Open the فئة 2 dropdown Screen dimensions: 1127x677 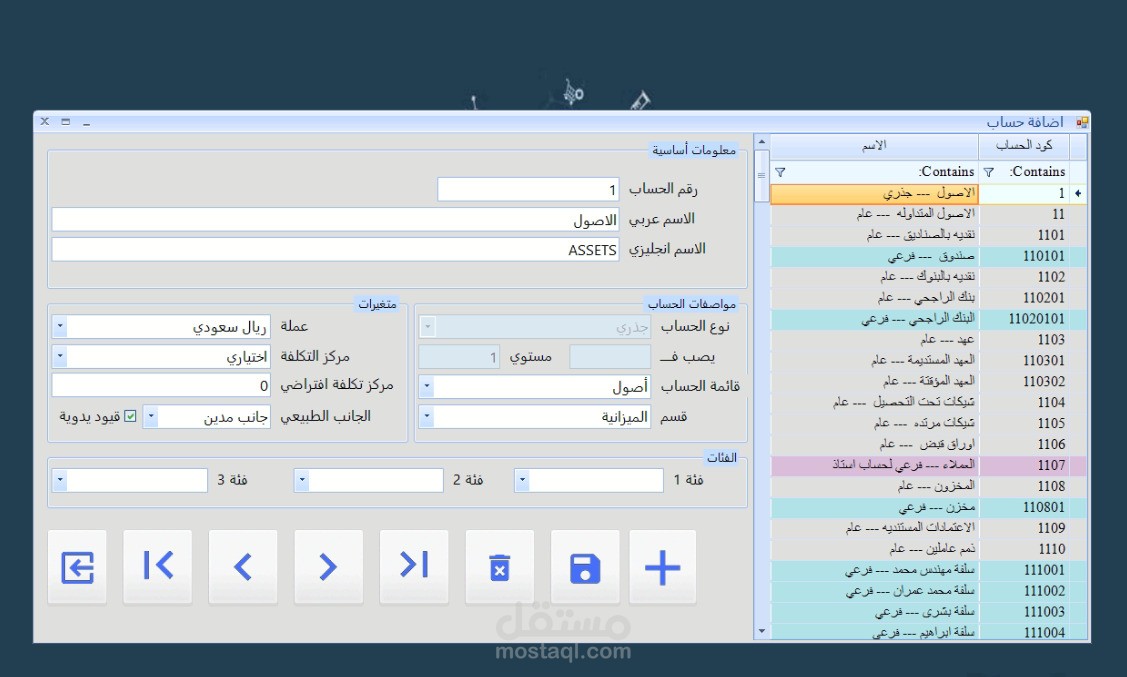tap(302, 479)
